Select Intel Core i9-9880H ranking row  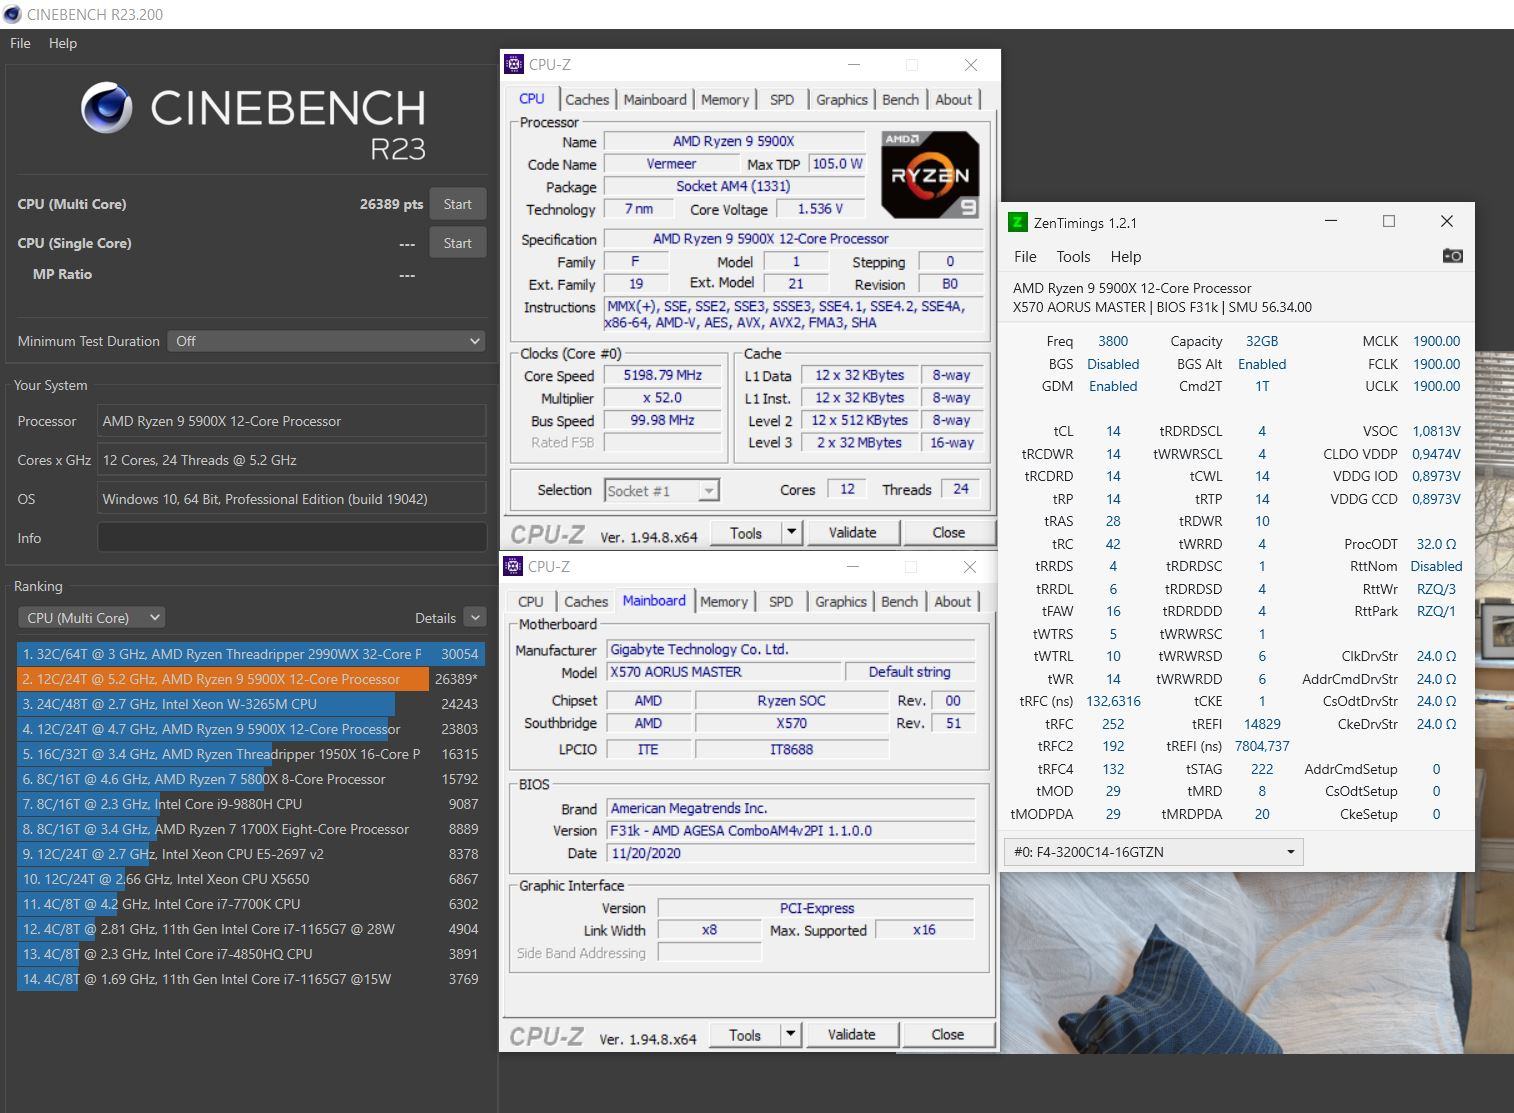[x=251, y=804]
